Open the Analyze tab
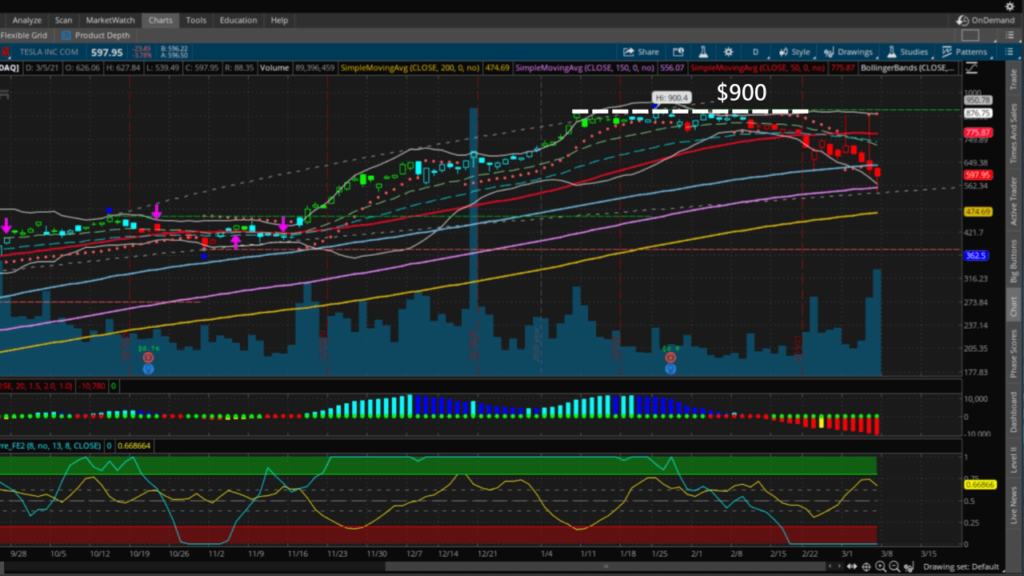The image size is (1024, 576). 27,20
